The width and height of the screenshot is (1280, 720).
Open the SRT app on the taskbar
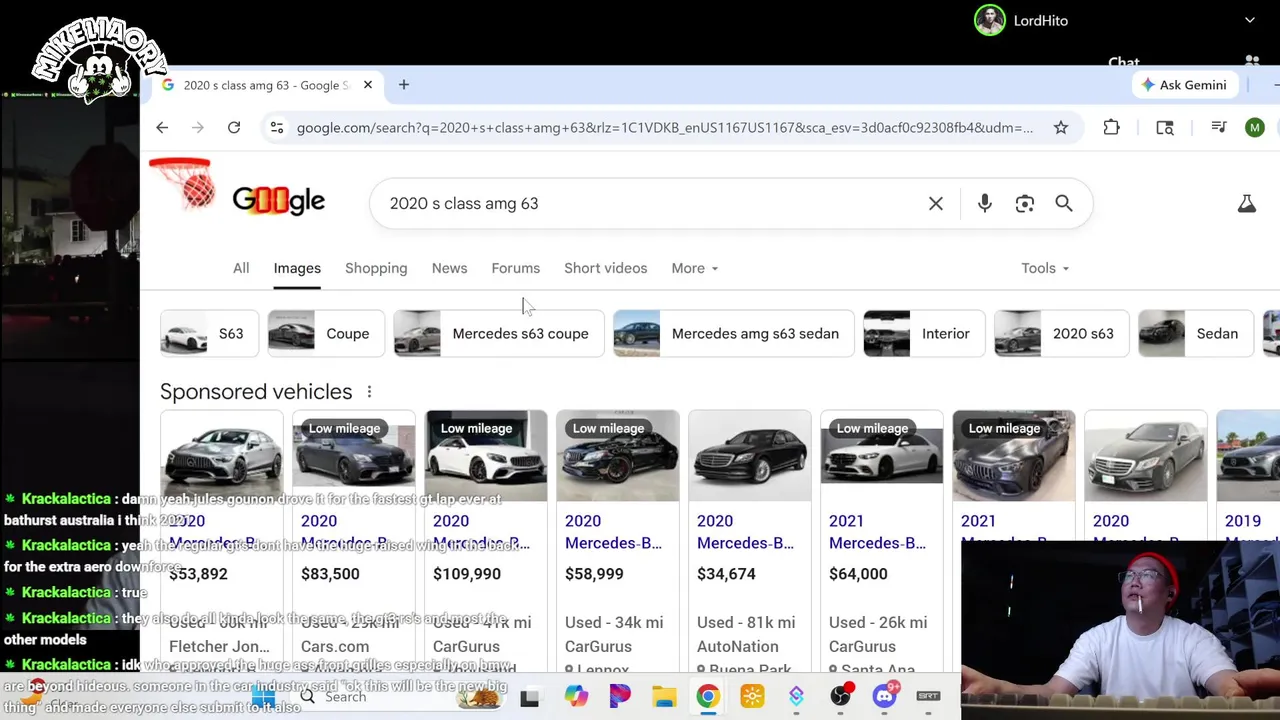[x=929, y=697]
